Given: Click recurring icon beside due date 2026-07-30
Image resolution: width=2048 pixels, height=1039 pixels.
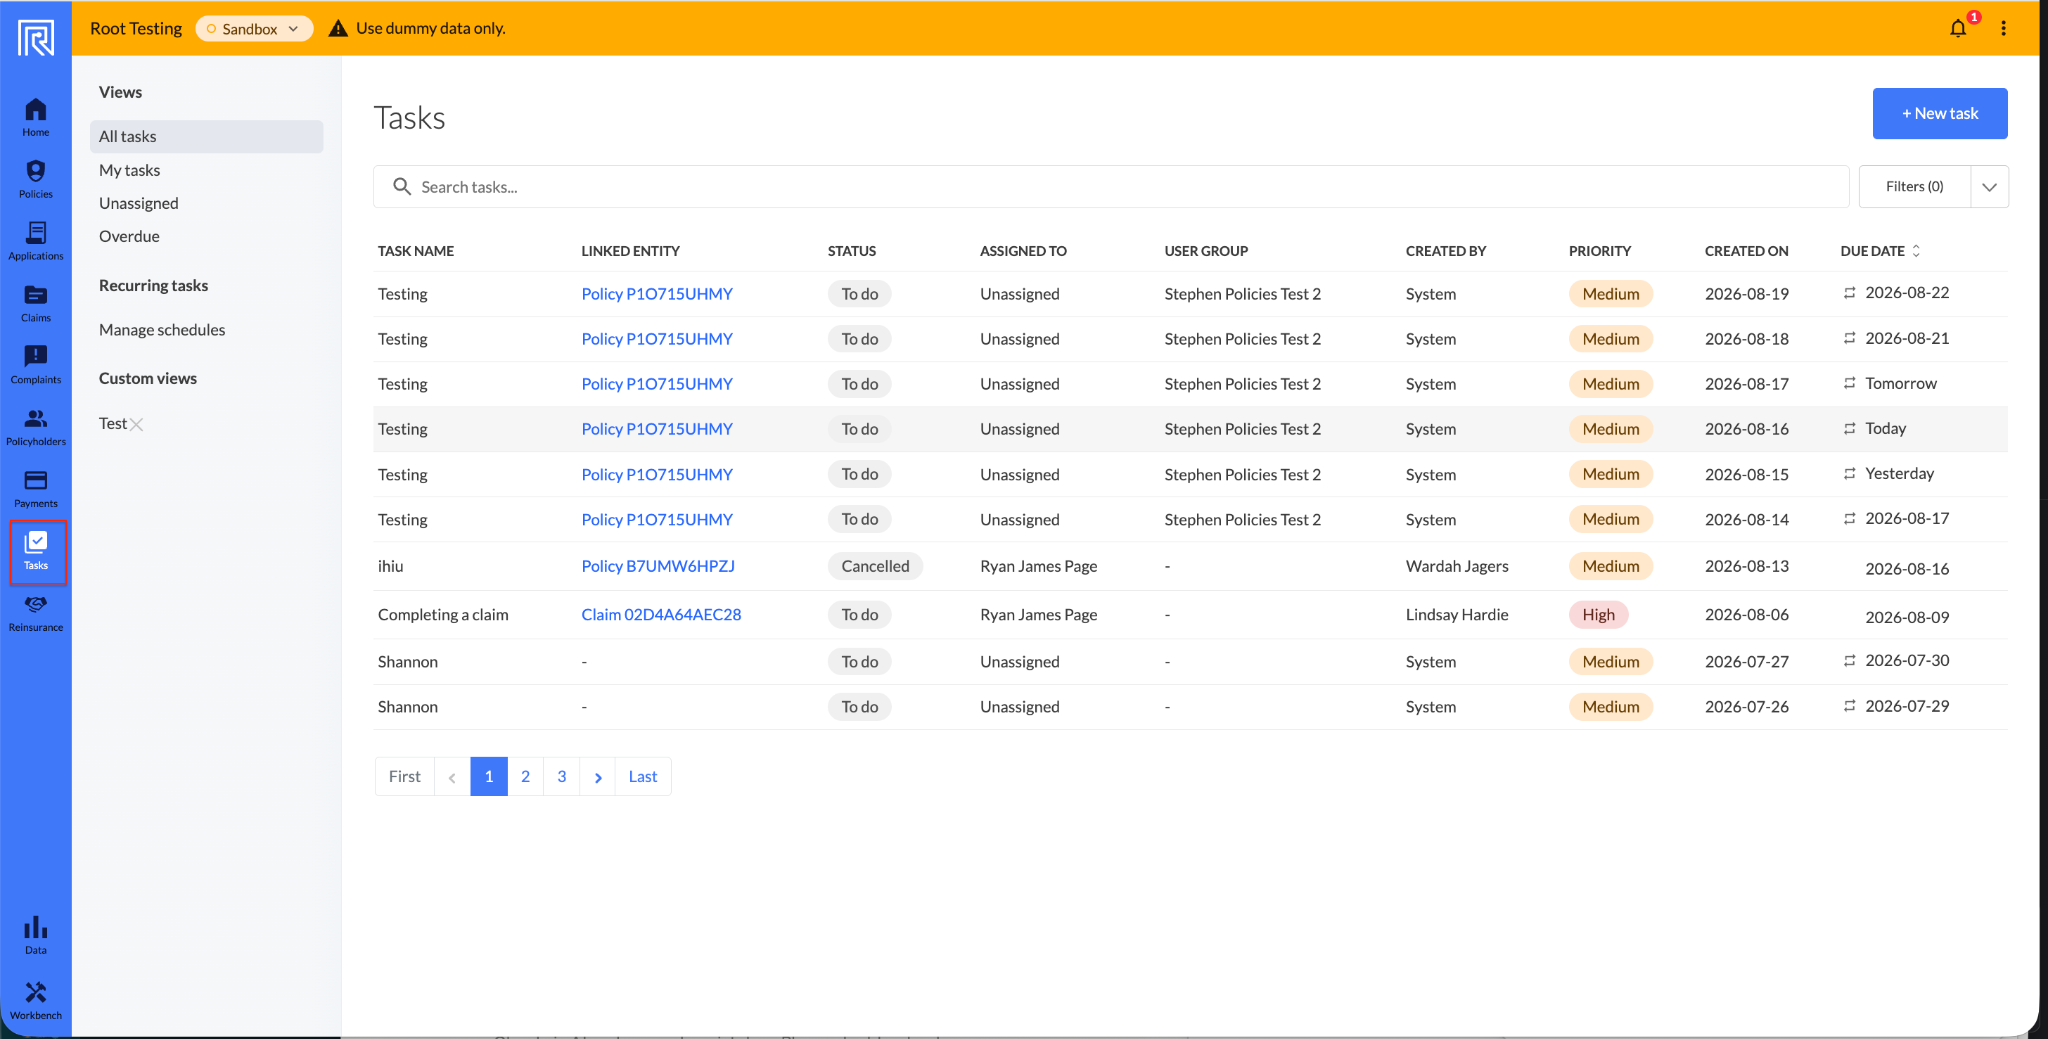Looking at the screenshot, I should point(1849,660).
